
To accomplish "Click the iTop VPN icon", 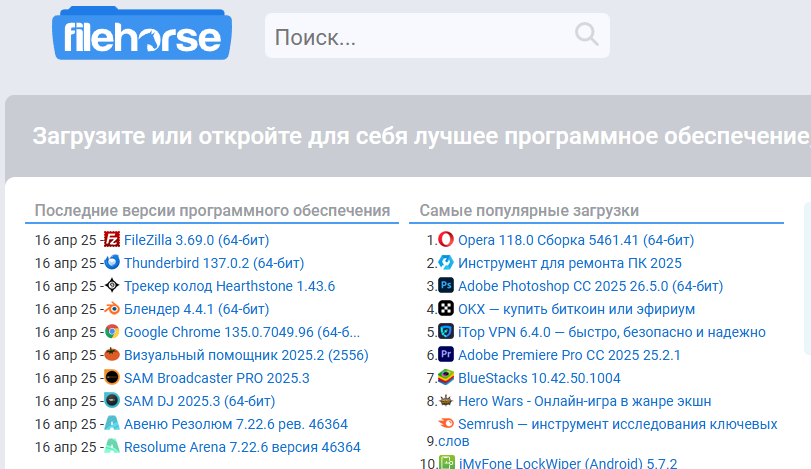I will (x=446, y=331).
